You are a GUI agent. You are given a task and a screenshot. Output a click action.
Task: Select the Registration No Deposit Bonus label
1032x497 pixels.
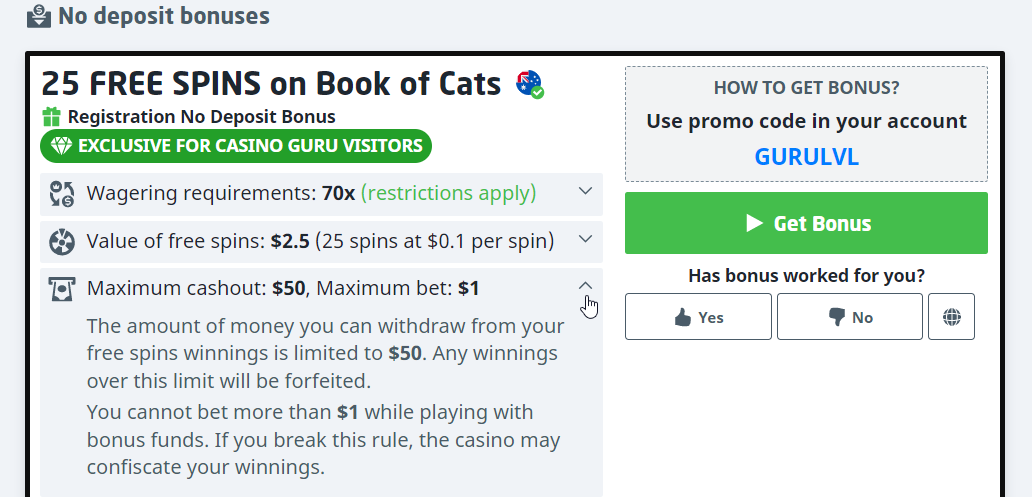tap(201, 117)
